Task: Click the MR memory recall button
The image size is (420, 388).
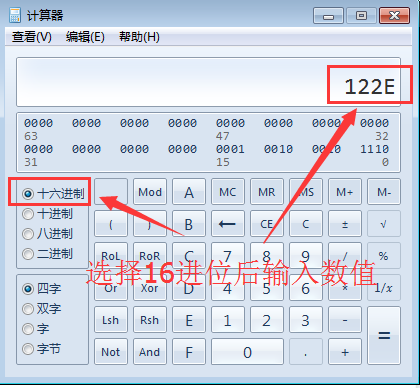Action: click(x=267, y=192)
